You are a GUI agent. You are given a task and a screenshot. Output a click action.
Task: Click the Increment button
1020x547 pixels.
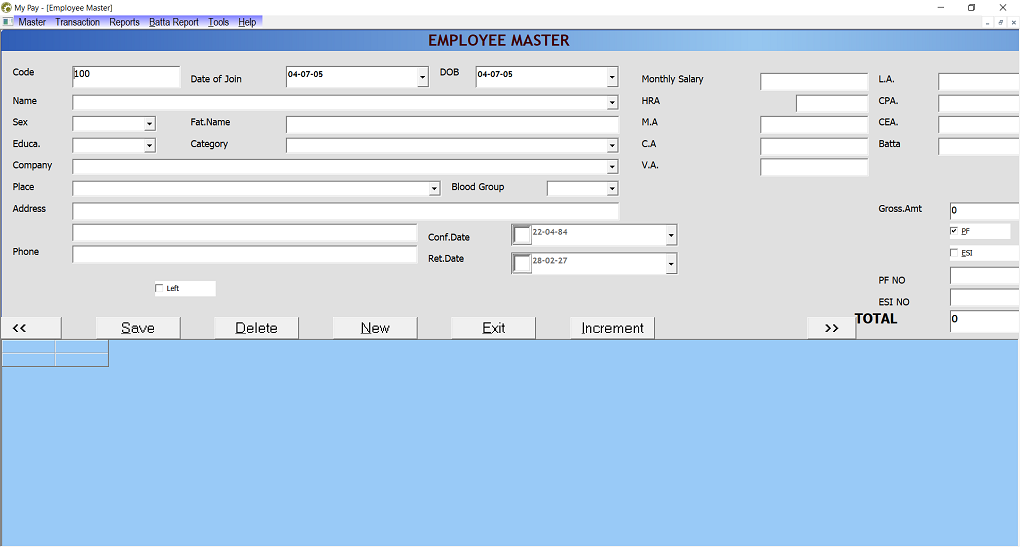click(x=612, y=328)
